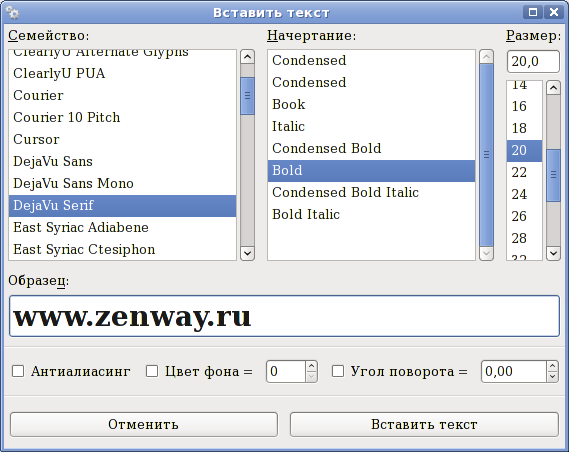Screen dimensions: 569x452
Task: Increase the Цвет фона value with the up arrow
Action: 311,366
